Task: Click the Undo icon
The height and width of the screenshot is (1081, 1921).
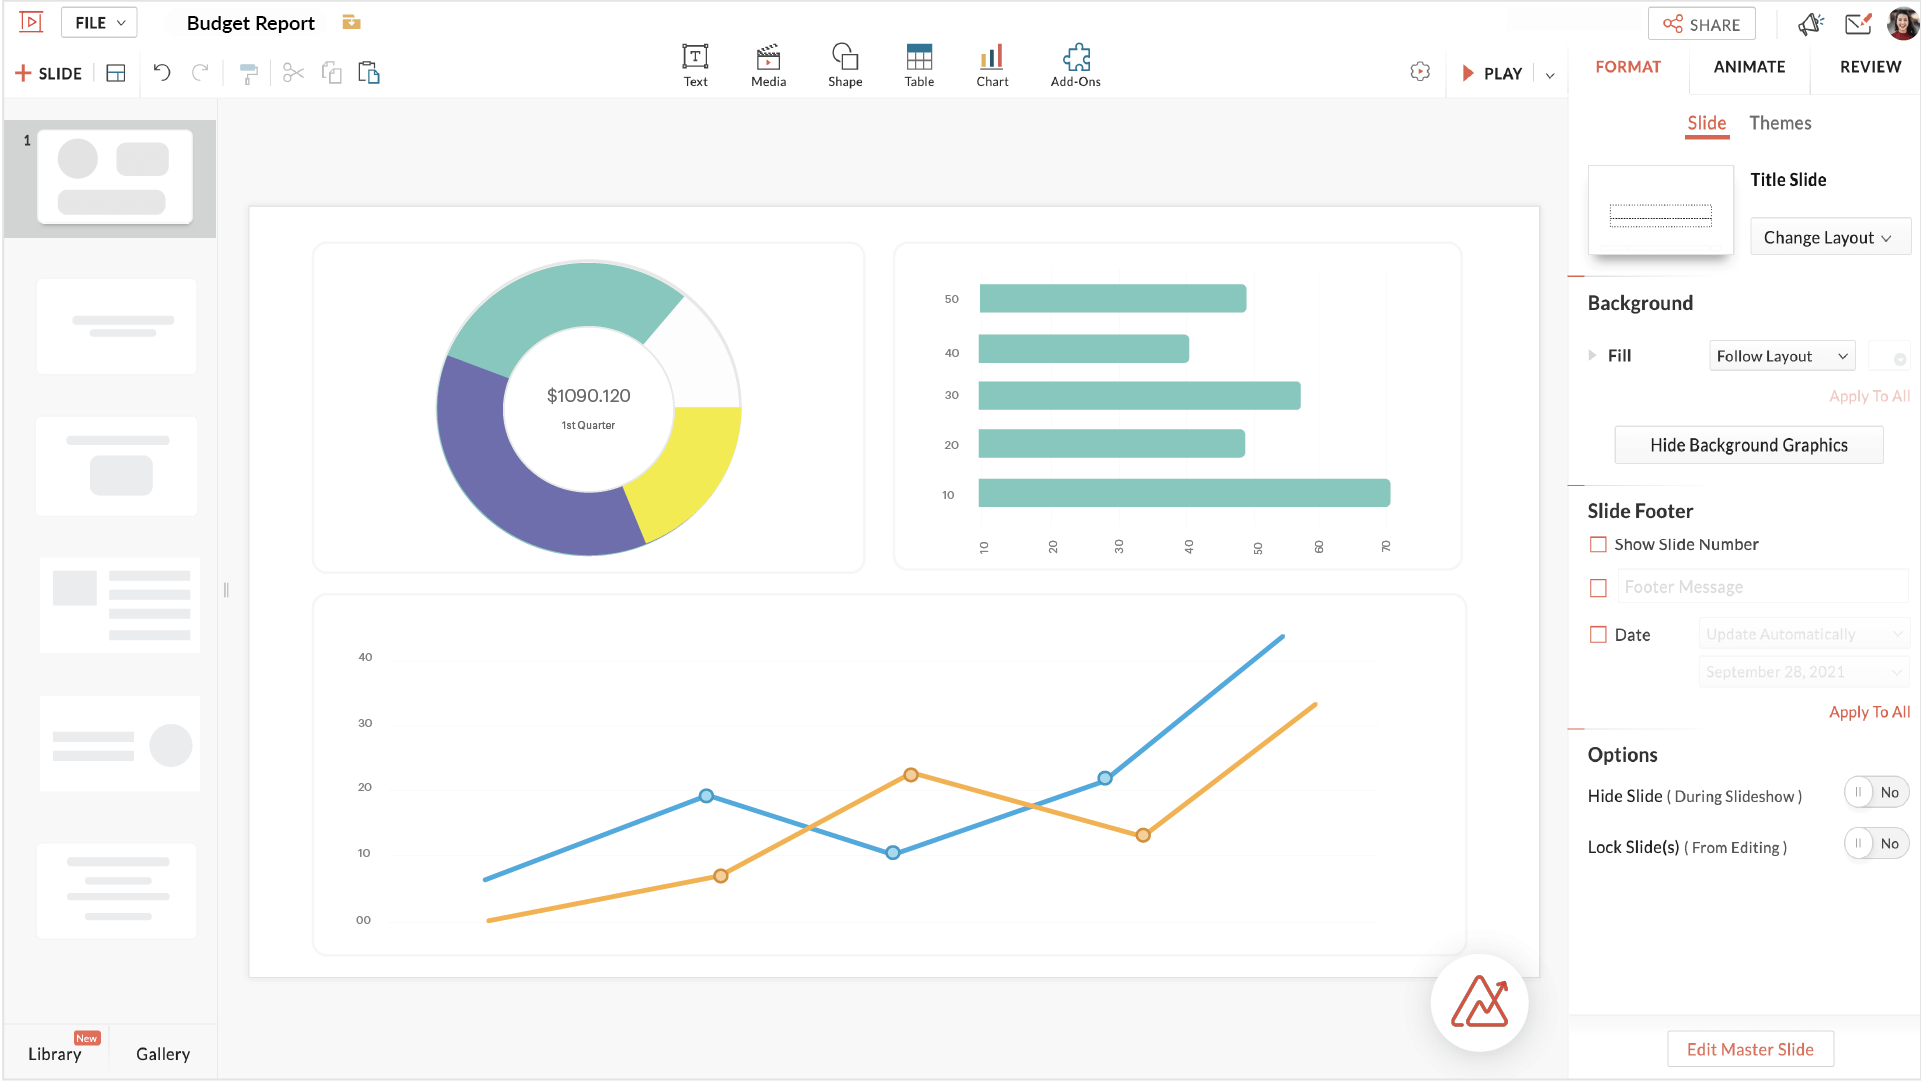Action: click(x=161, y=73)
